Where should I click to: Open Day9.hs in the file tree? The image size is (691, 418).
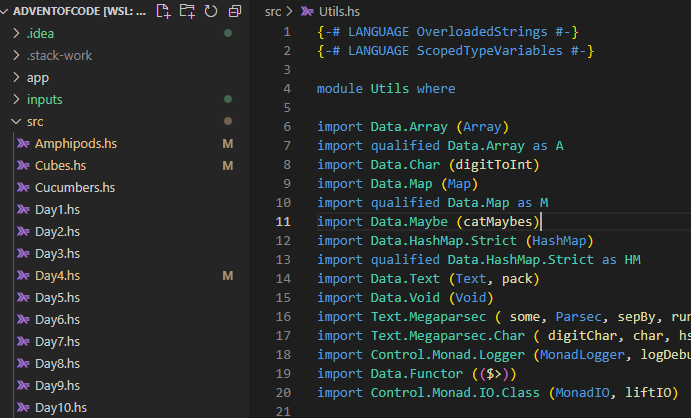tap(57, 386)
